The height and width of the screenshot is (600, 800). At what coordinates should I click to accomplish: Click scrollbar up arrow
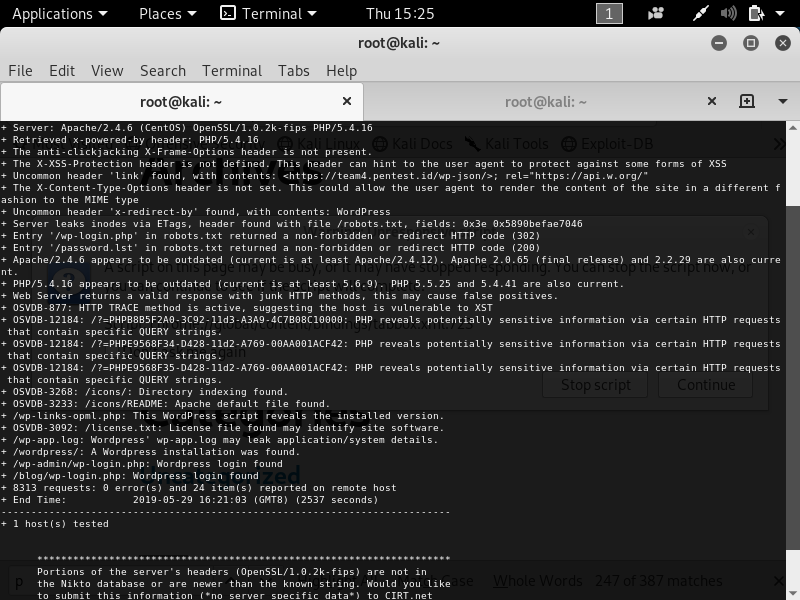(793, 127)
